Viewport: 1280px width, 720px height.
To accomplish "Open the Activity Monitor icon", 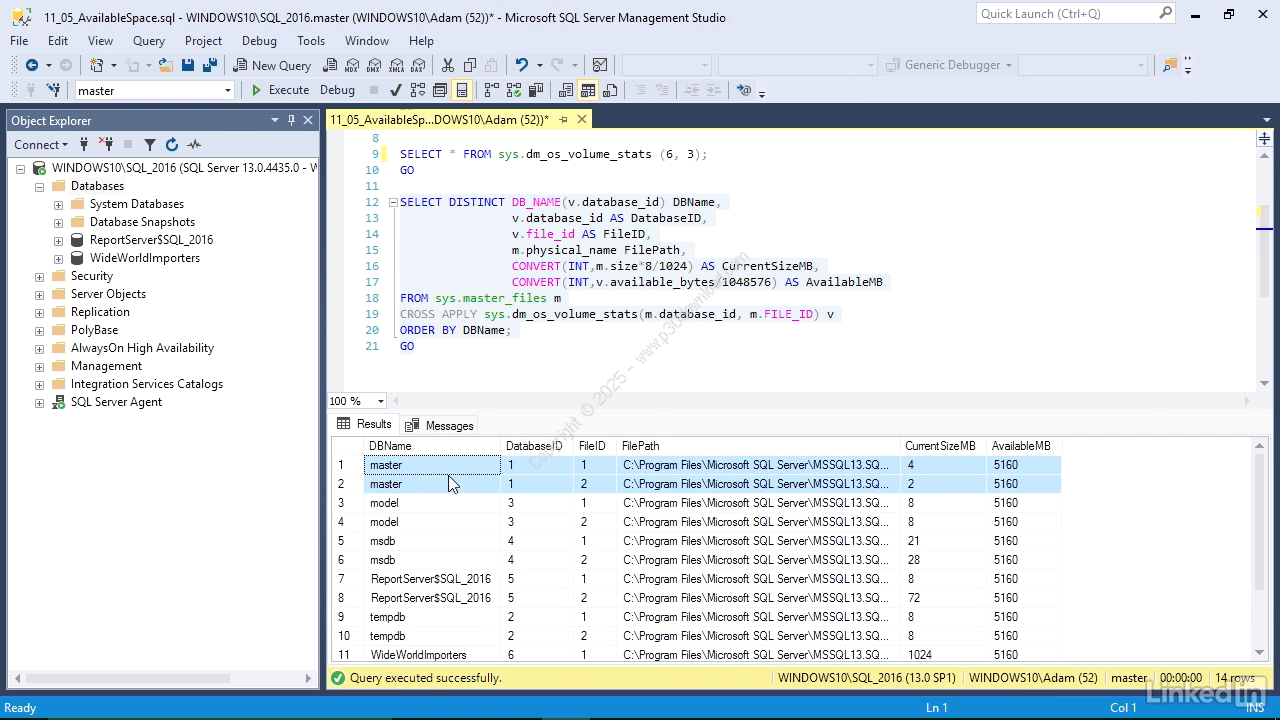I will tap(600, 65).
